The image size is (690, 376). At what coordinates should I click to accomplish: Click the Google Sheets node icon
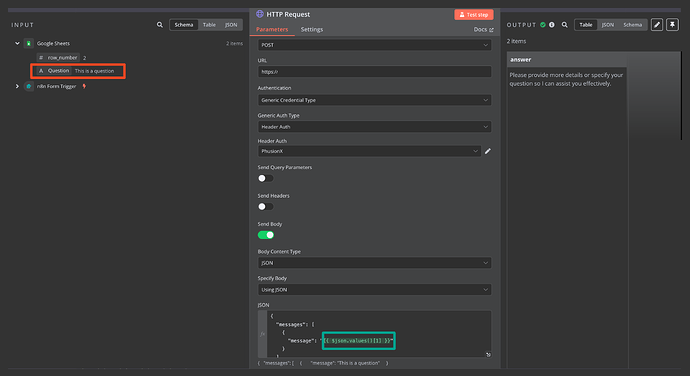(x=29, y=43)
